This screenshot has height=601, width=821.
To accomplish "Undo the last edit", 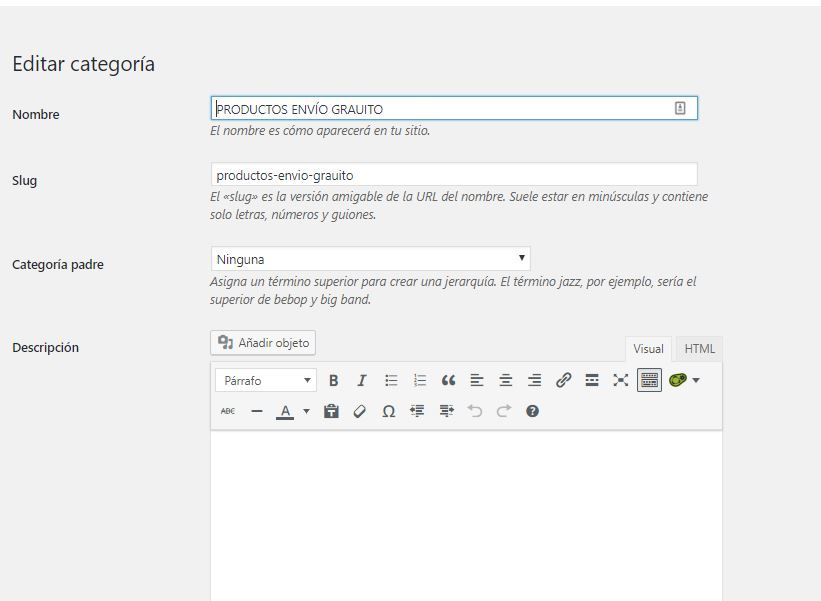I will (475, 411).
